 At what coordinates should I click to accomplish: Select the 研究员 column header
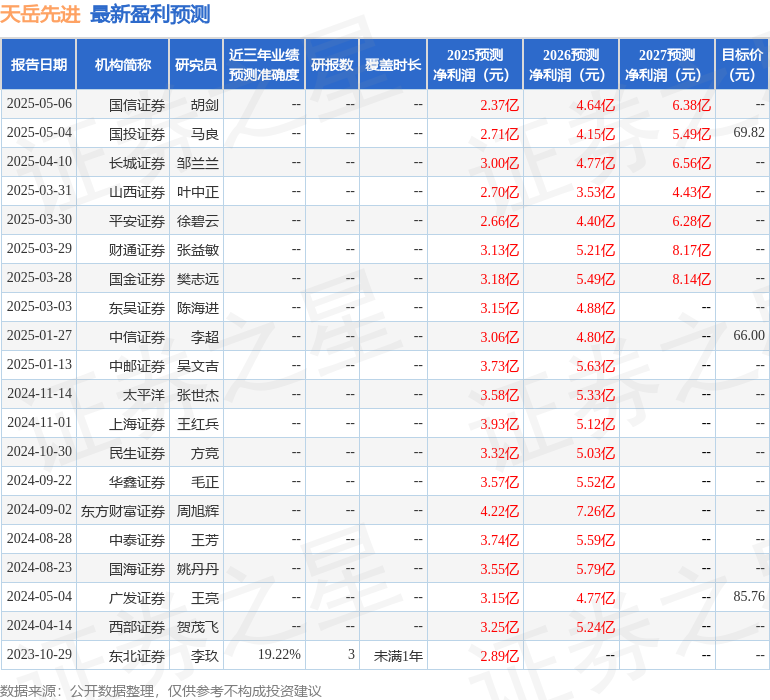(196, 64)
